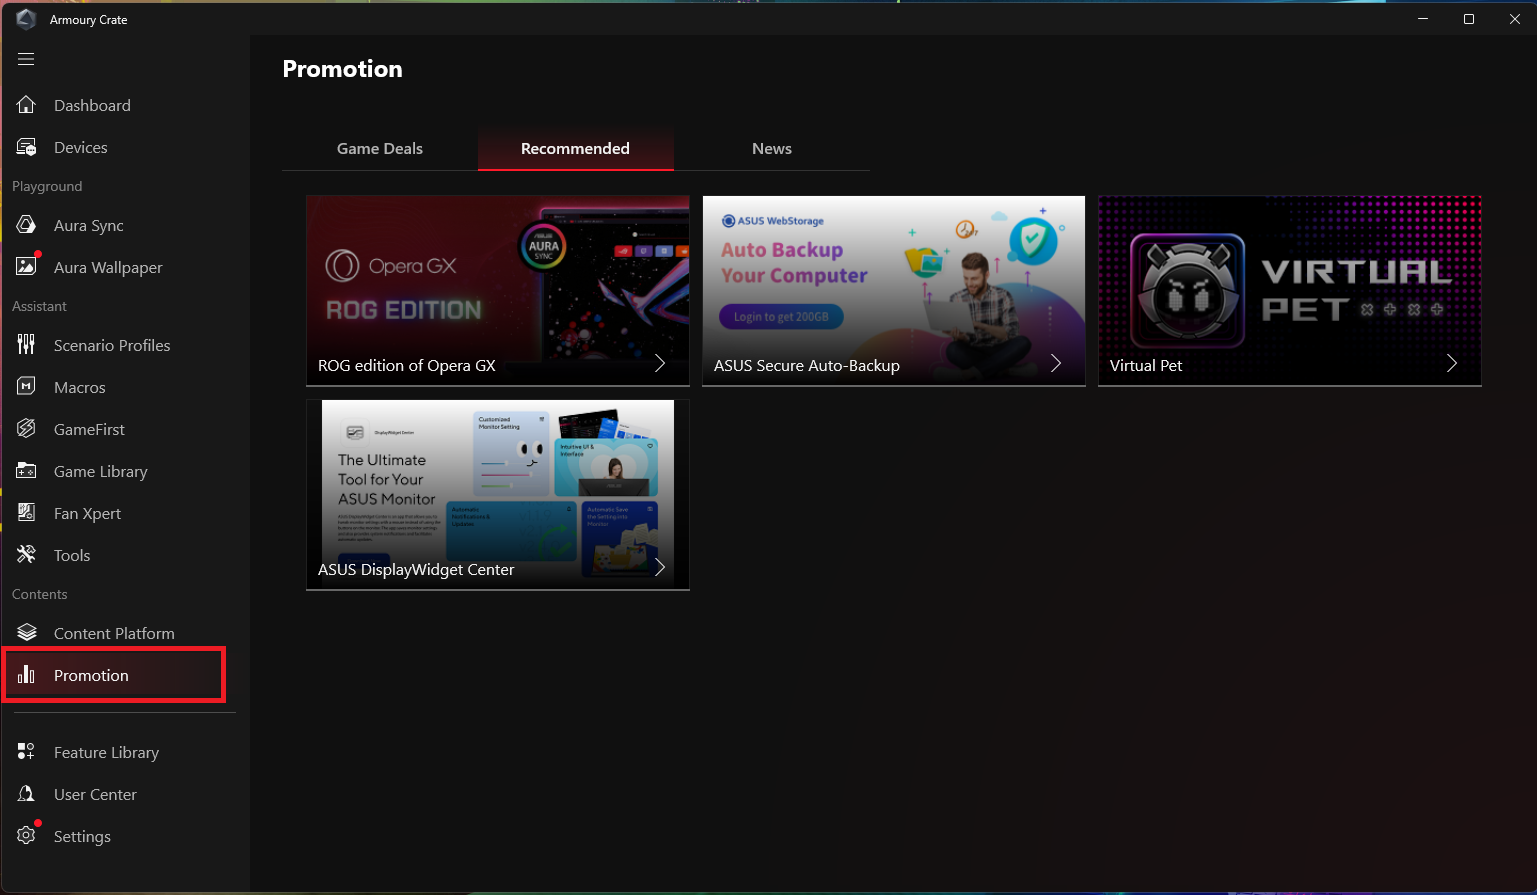1537x895 pixels.
Task: Click 'Login to get 200GB' button
Action: point(781,317)
